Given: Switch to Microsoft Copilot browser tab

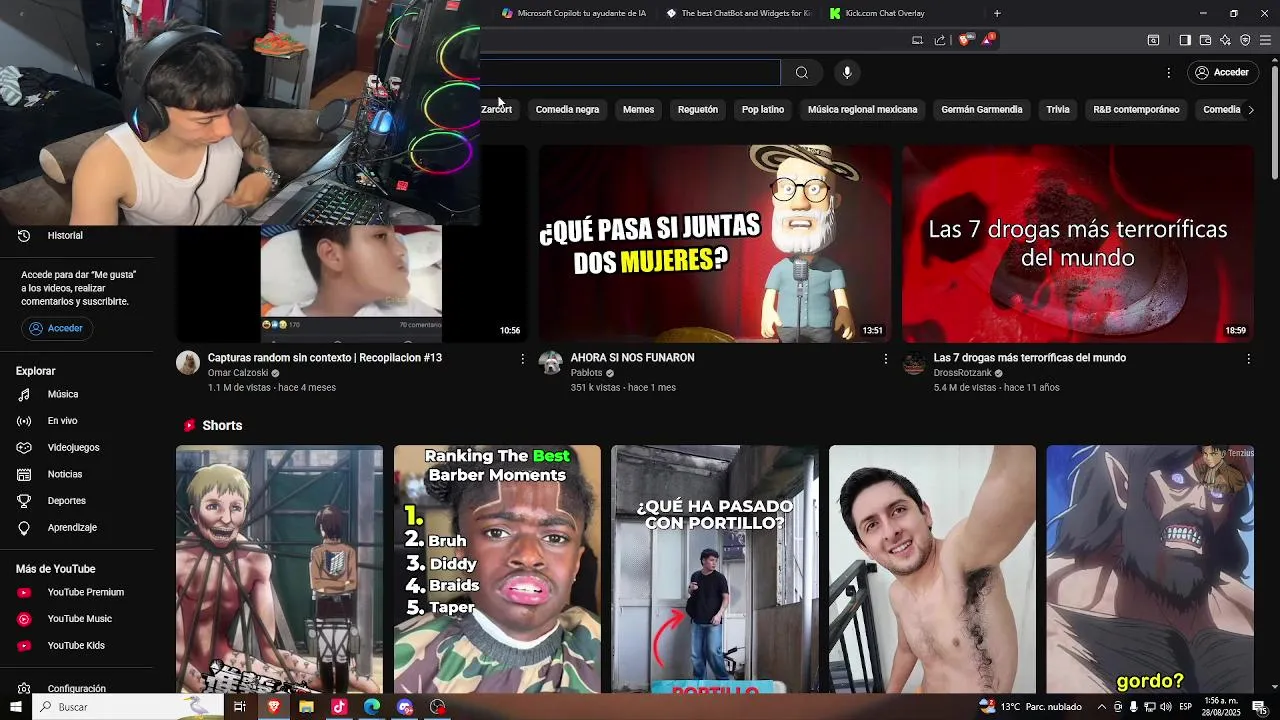Looking at the screenshot, I should (x=574, y=13).
